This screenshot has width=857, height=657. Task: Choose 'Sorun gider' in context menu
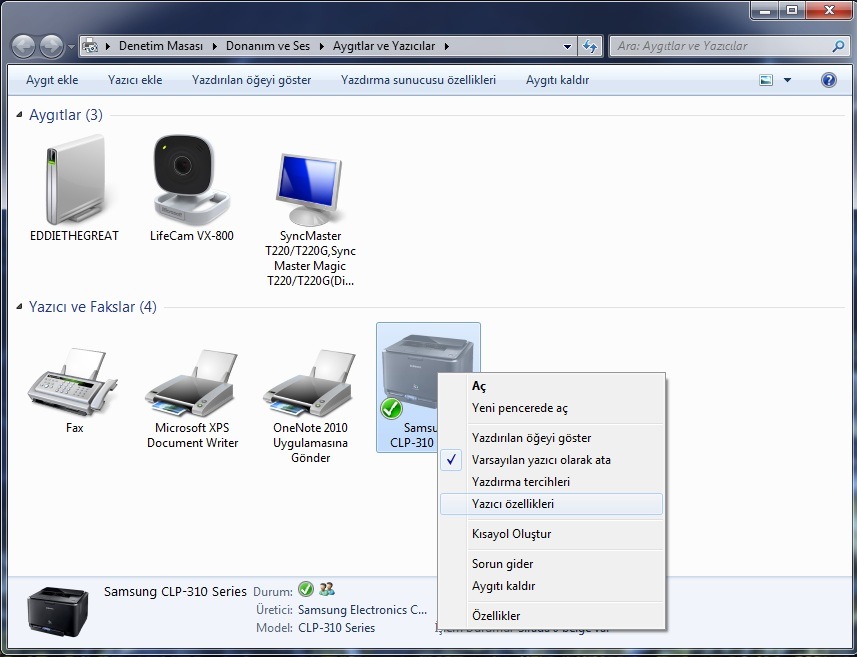(x=502, y=564)
